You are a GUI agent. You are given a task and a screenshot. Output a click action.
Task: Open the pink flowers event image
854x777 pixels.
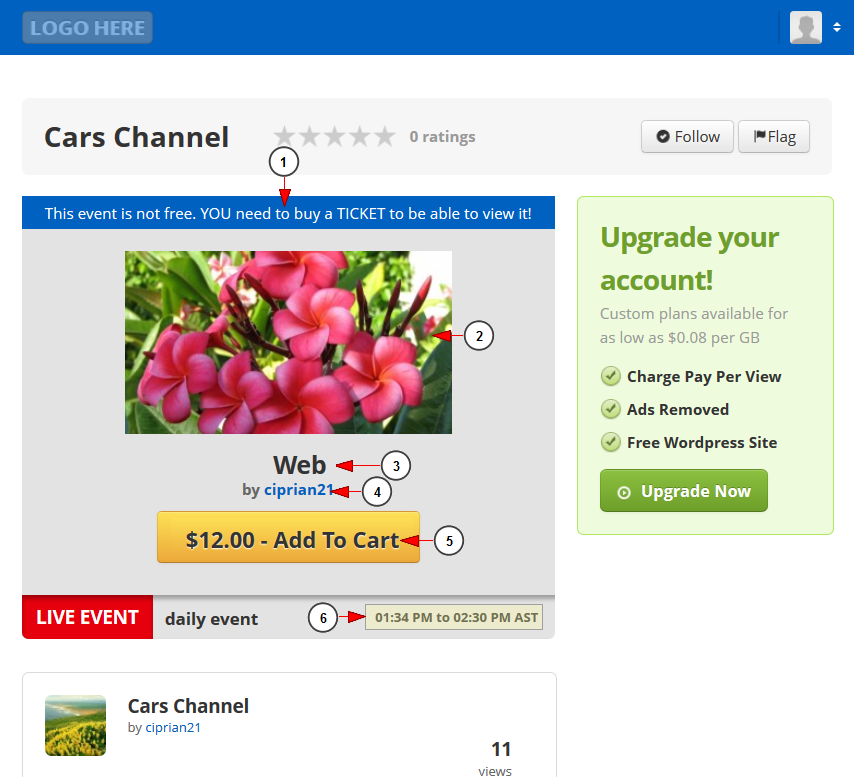[x=288, y=342]
